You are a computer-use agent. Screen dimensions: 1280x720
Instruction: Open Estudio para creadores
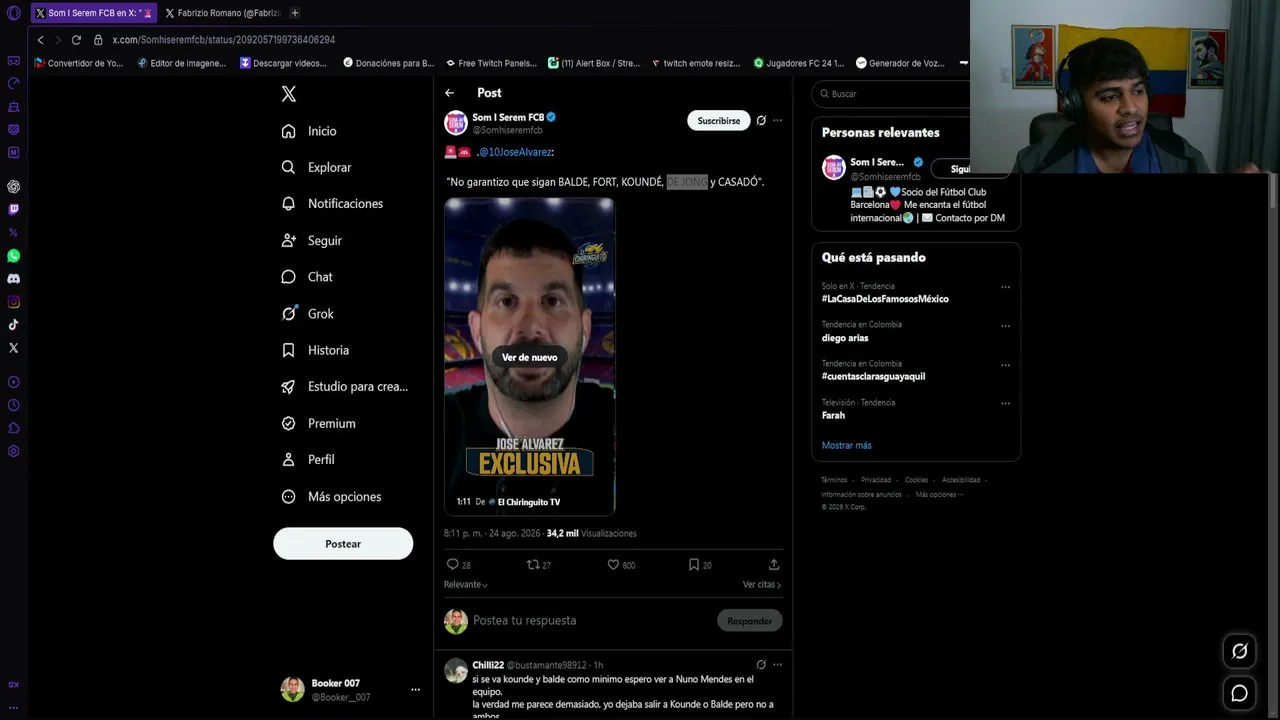[x=344, y=386]
